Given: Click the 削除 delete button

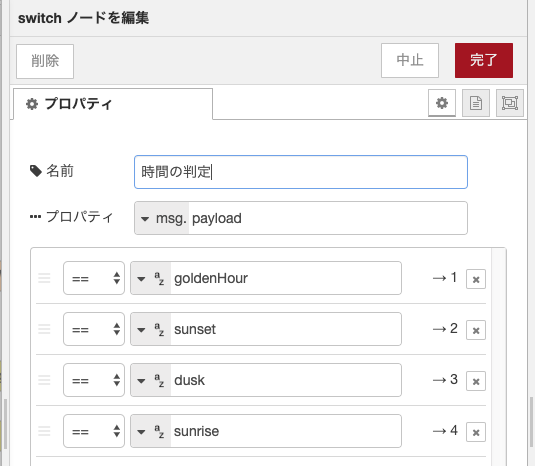Looking at the screenshot, I should tap(45, 61).
